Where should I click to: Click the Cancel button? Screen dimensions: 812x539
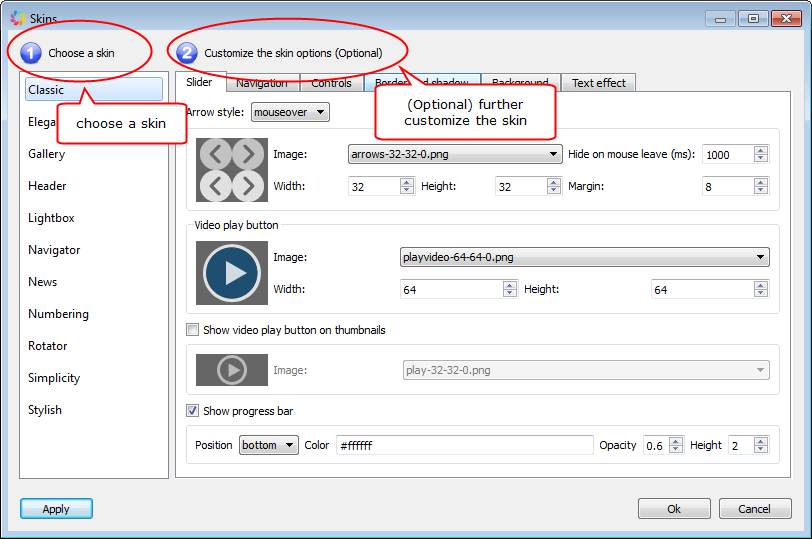[755, 508]
